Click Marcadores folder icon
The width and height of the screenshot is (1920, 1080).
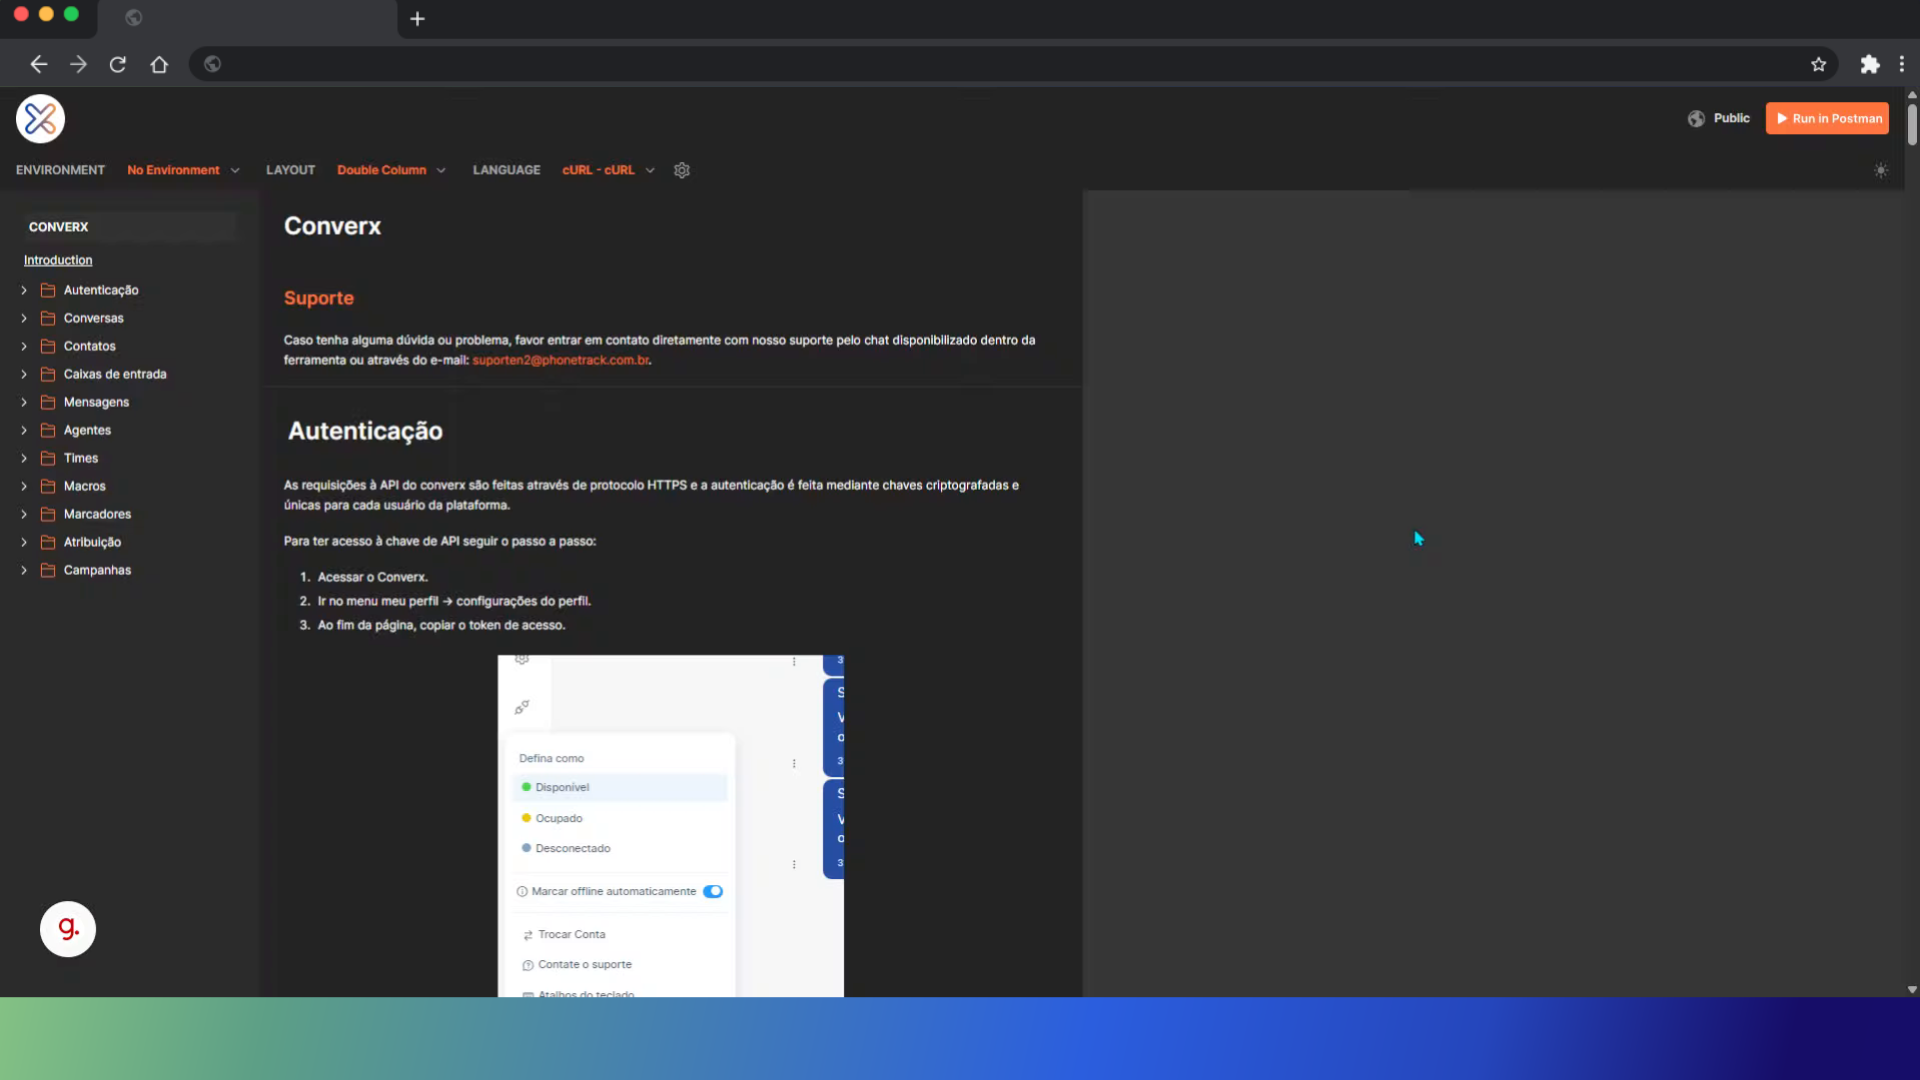pyautogui.click(x=47, y=514)
